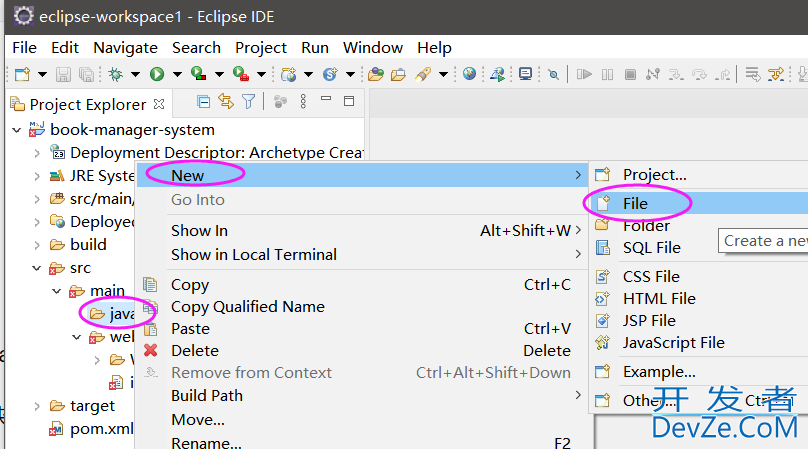This screenshot has width=808, height=449.
Task: Click the Project Explorer filter funnel icon
Action: click(248, 102)
